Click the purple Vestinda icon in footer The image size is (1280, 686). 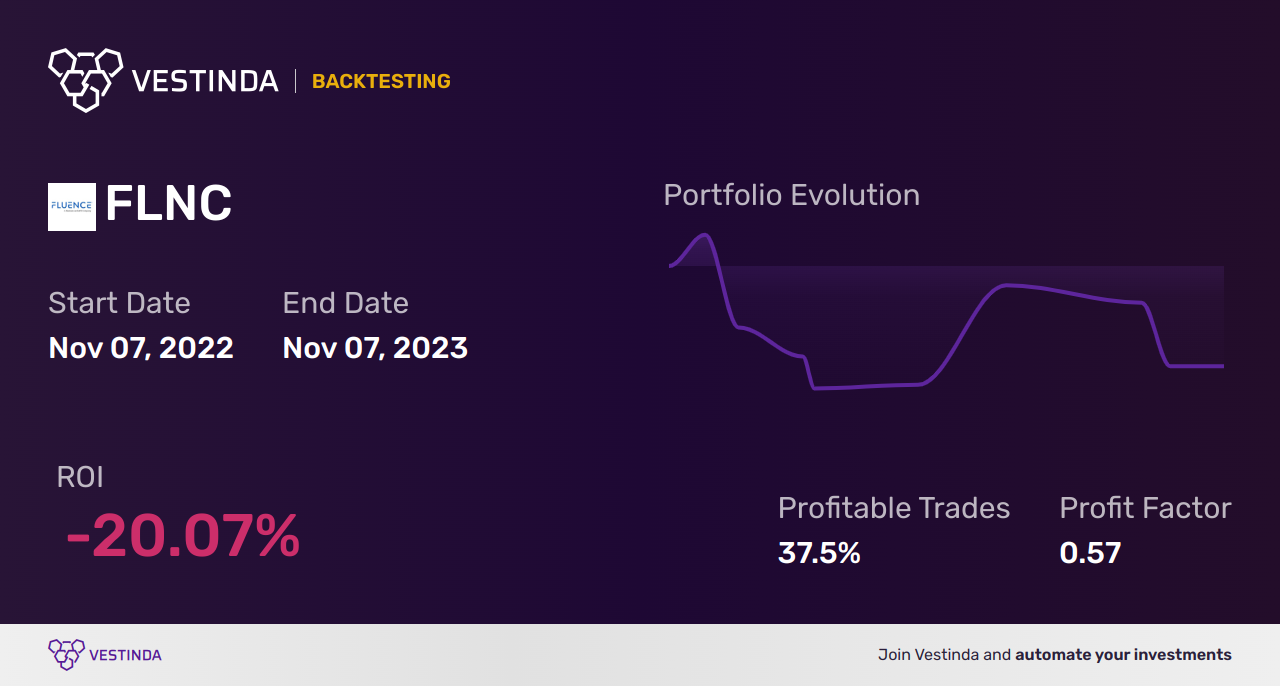coord(66,655)
